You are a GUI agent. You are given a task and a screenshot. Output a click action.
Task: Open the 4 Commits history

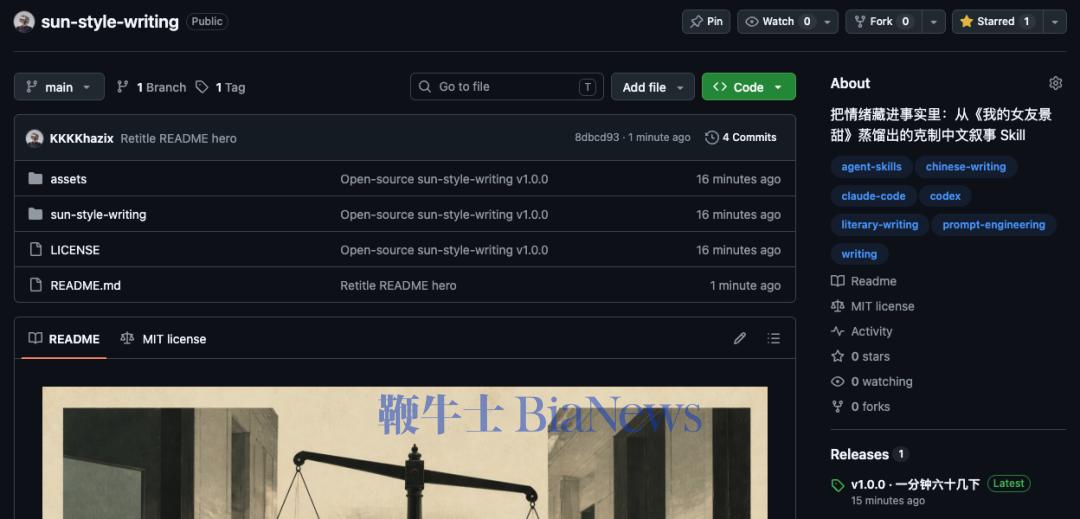(x=741, y=138)
